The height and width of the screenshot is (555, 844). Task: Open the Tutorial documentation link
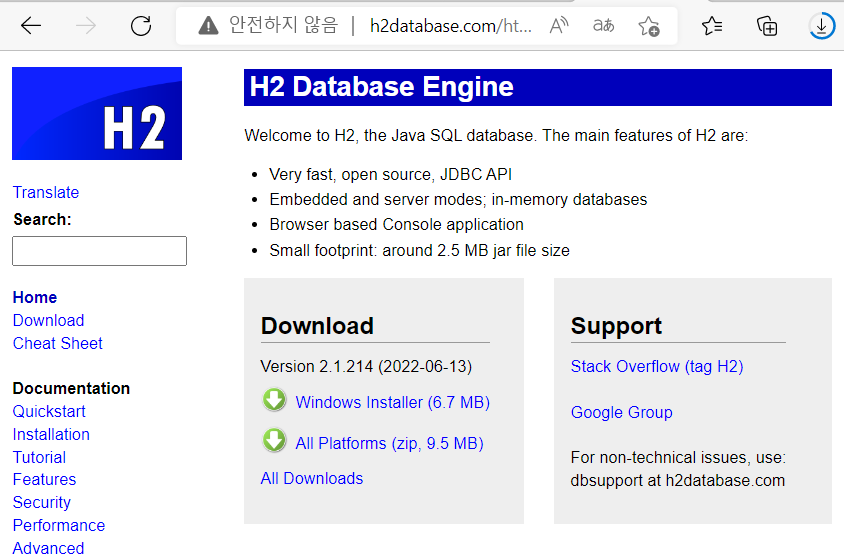point(39,458)
